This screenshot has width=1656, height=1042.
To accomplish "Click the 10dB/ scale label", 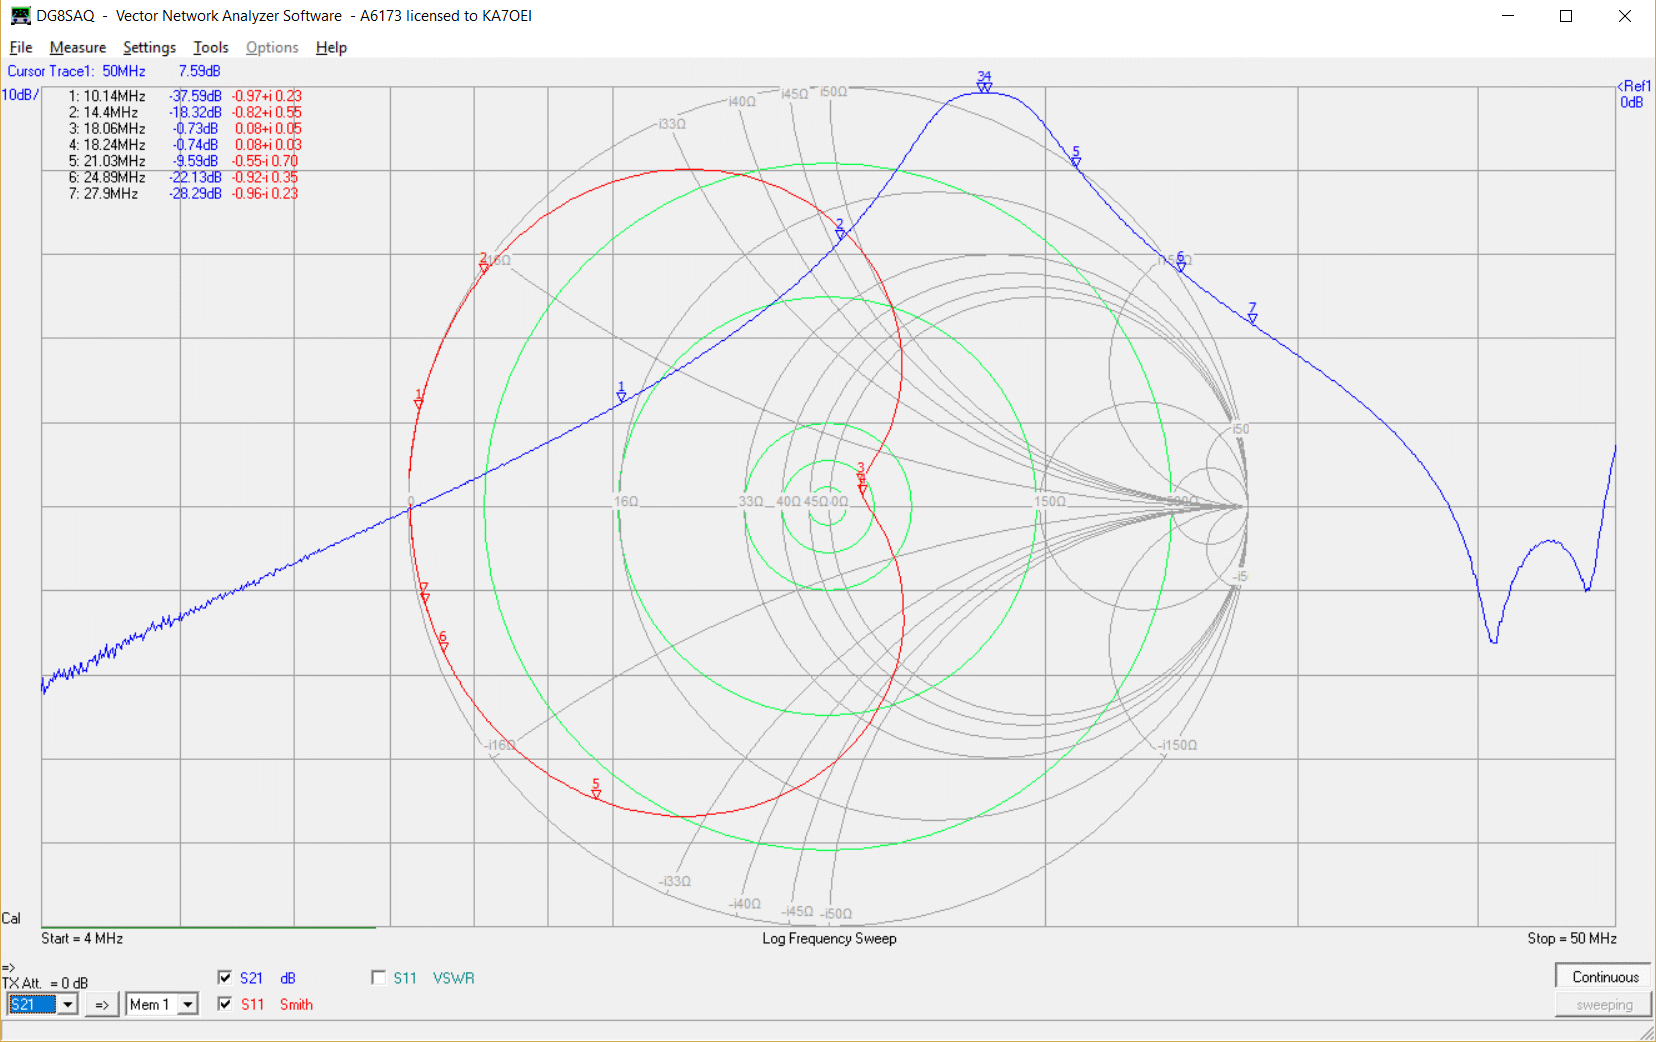I will (x=20, y=95).
